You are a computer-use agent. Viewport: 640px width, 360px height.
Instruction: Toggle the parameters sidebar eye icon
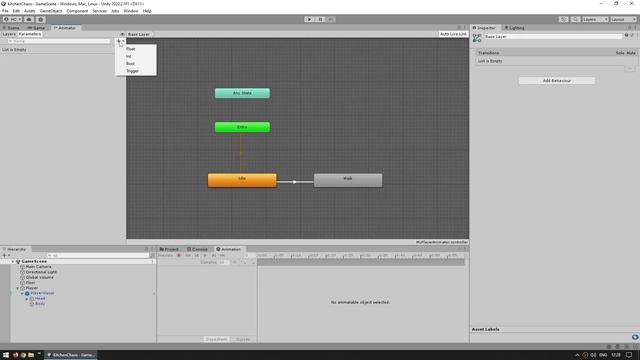click(x=122, y=34)
